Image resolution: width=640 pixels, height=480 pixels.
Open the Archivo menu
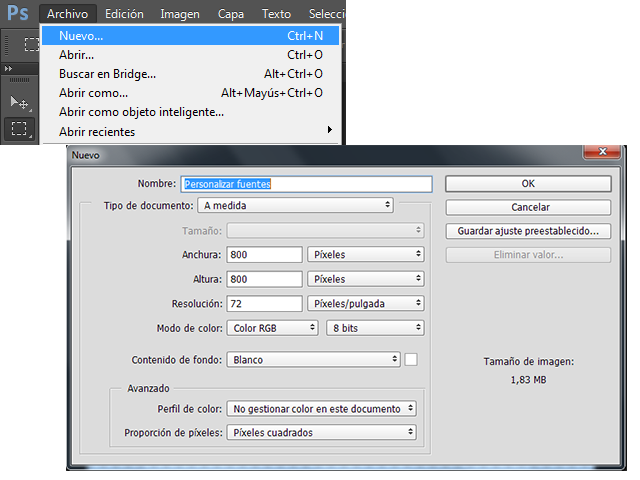pos(67,14)
